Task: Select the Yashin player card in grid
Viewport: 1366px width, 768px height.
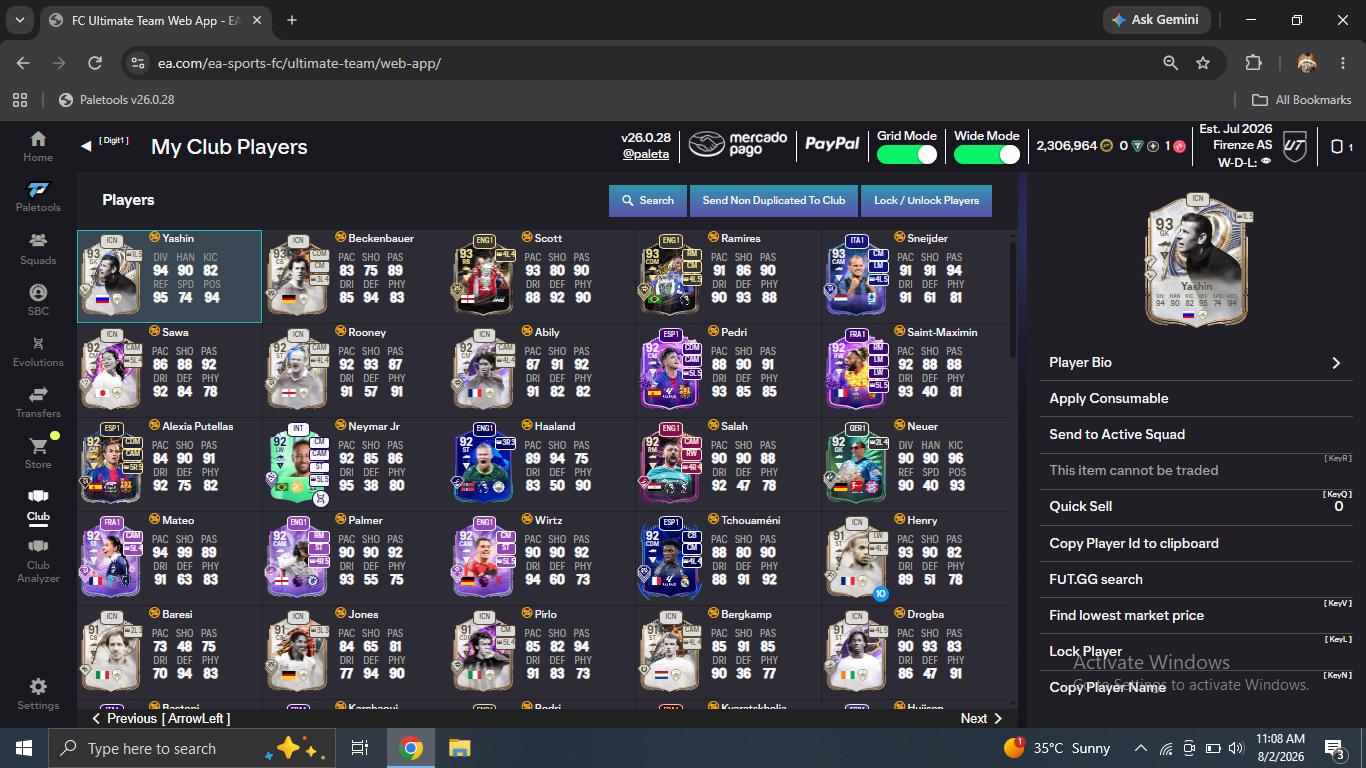Action: pyautogui.click(x=169, y=276)
